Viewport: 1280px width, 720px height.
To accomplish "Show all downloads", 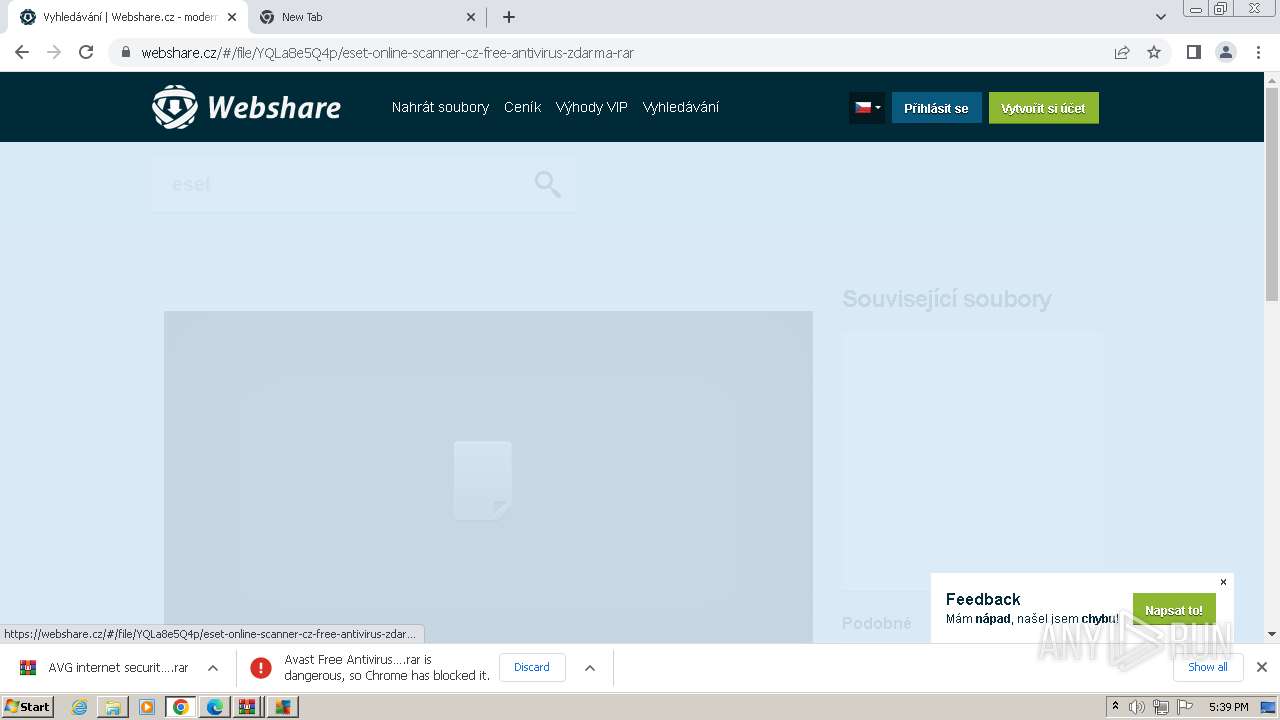I will 1207,667.
